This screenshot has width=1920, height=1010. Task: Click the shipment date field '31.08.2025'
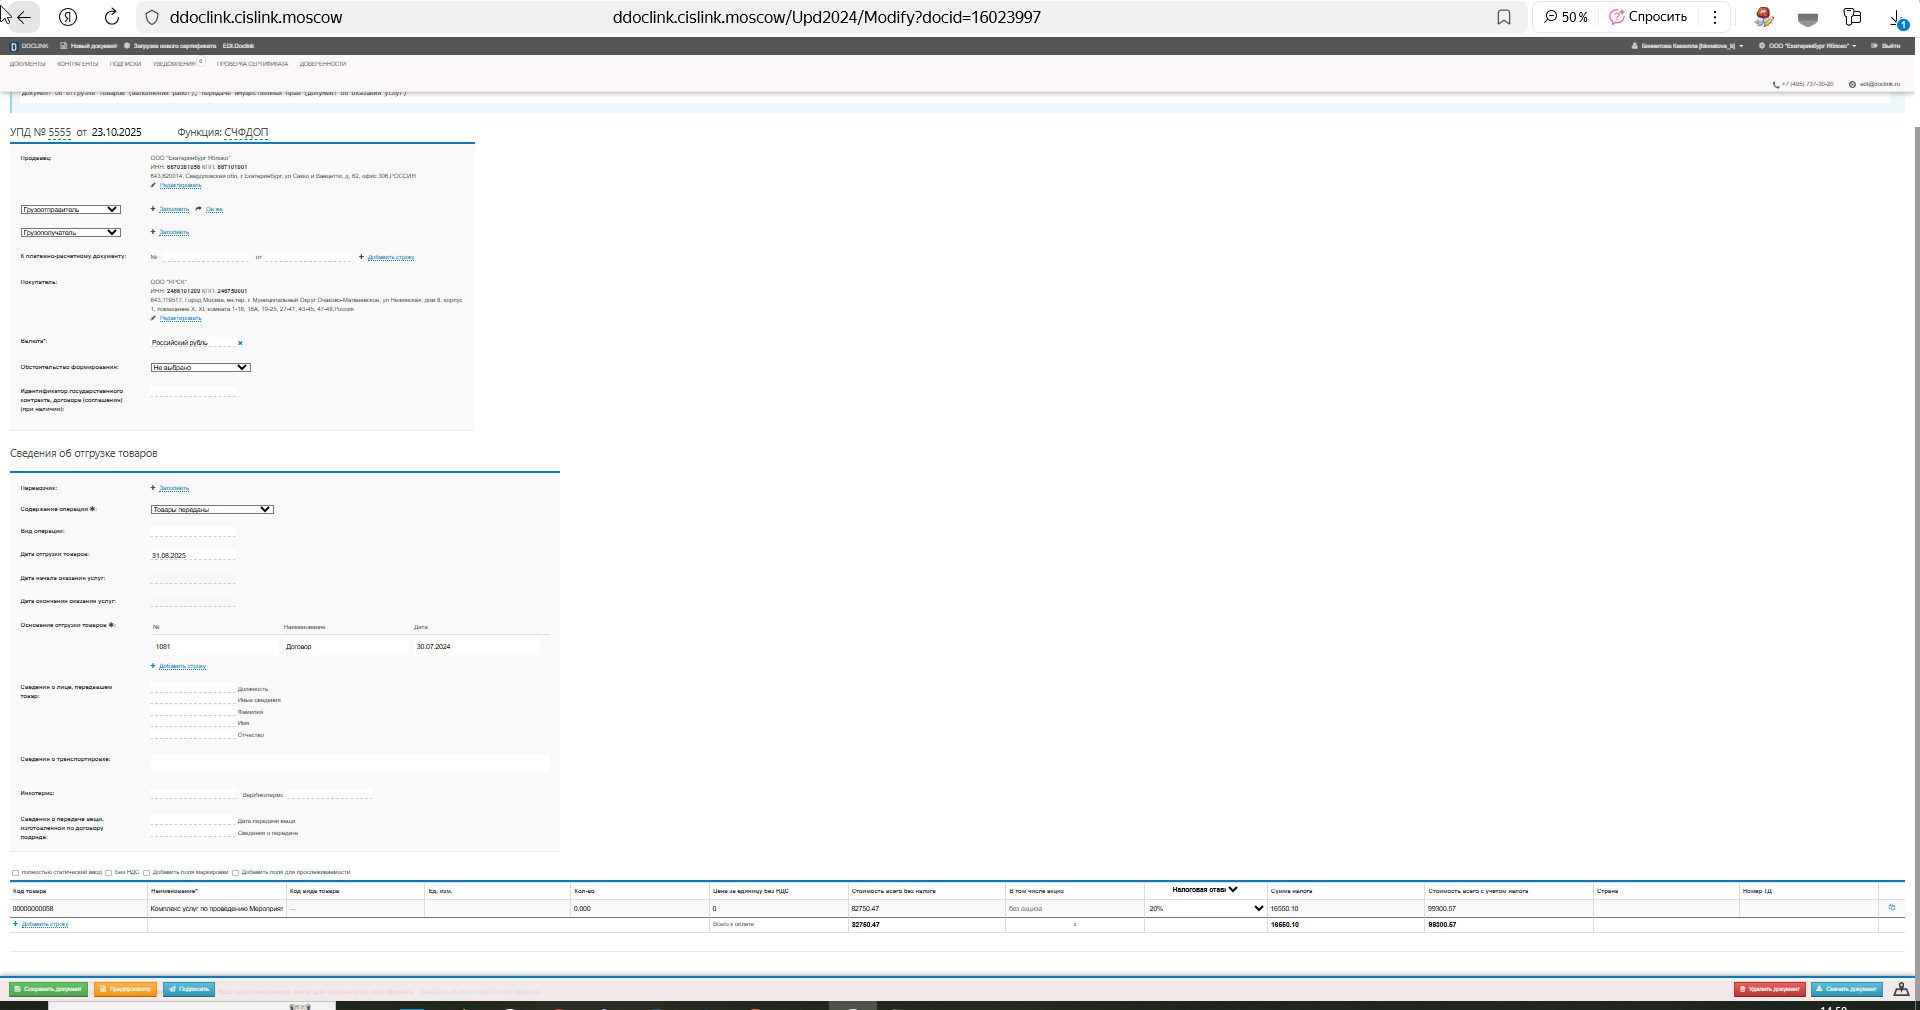[193, 555]
